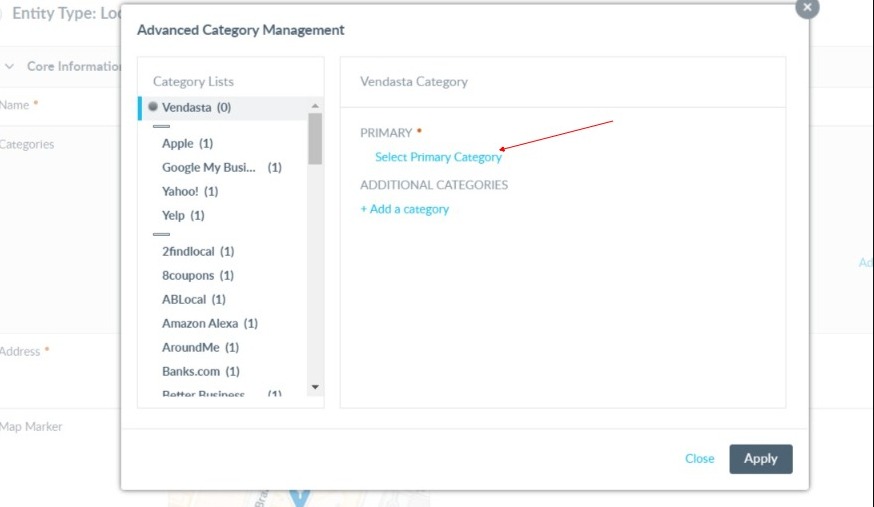874x507 pixels.
Task: Select AroundMe from the list
Action: coord(200,348)
